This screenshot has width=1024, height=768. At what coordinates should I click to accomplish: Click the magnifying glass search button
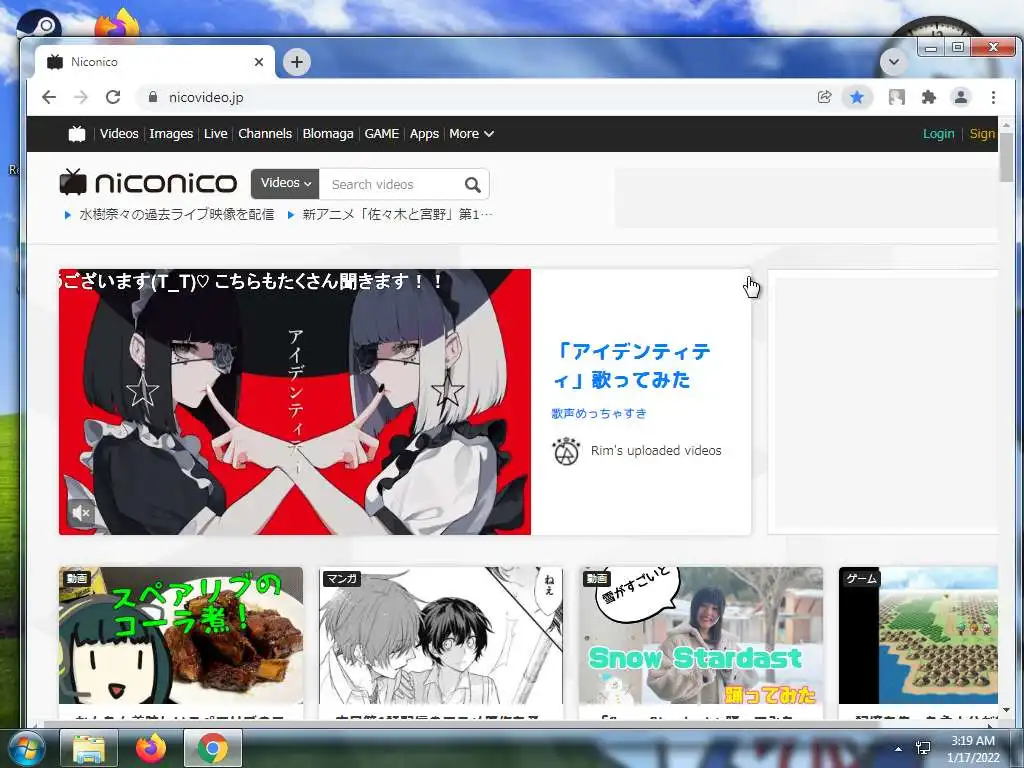tap(473, 185)
